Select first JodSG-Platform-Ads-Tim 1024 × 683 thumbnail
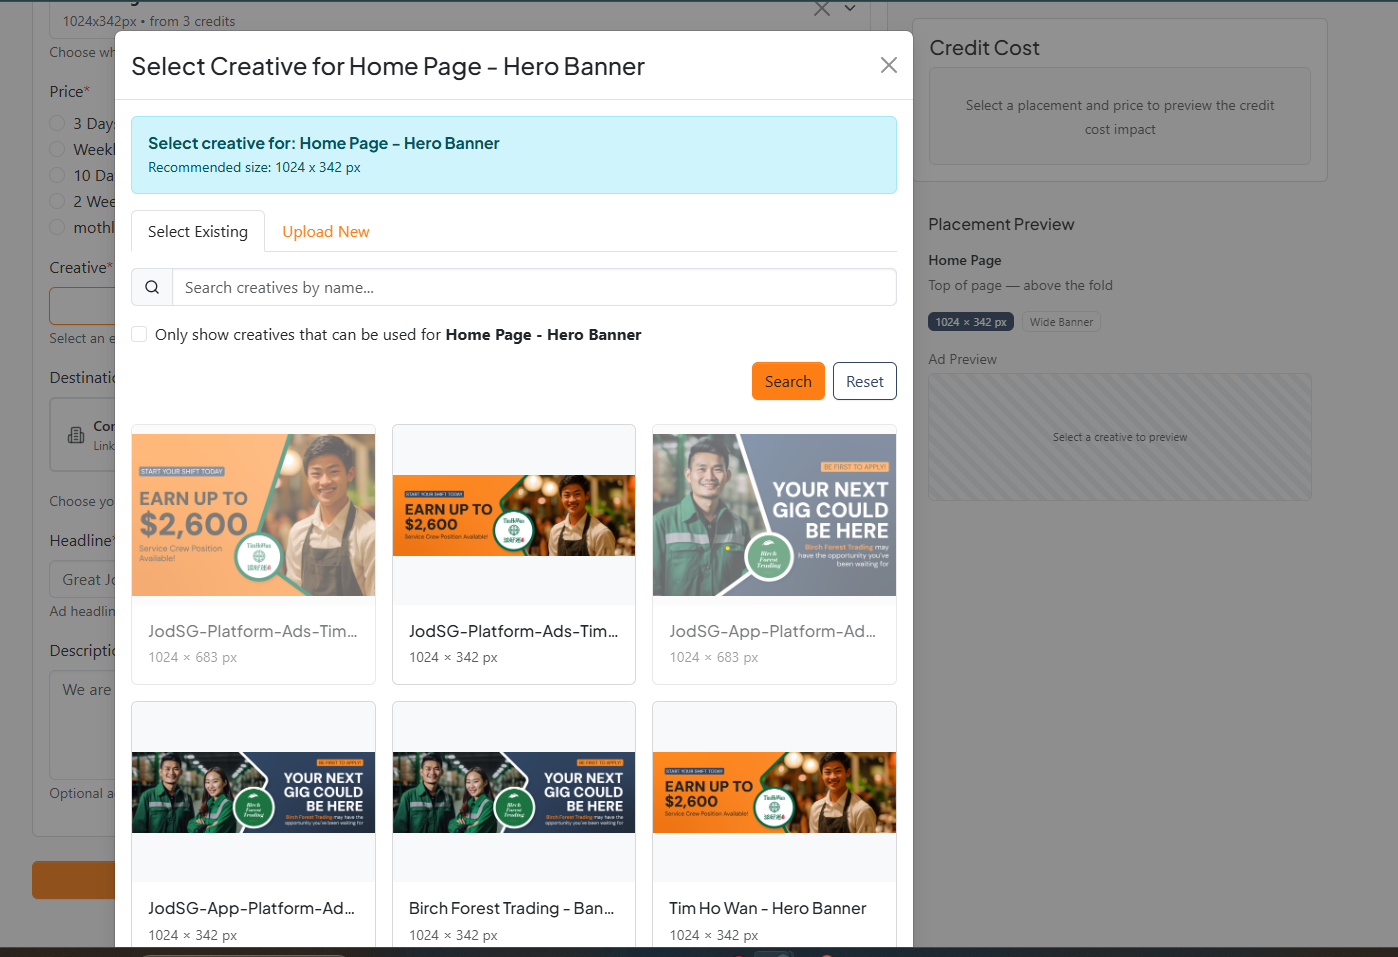Viewport: 1398px width, 957px height. [x=254, y=515]
